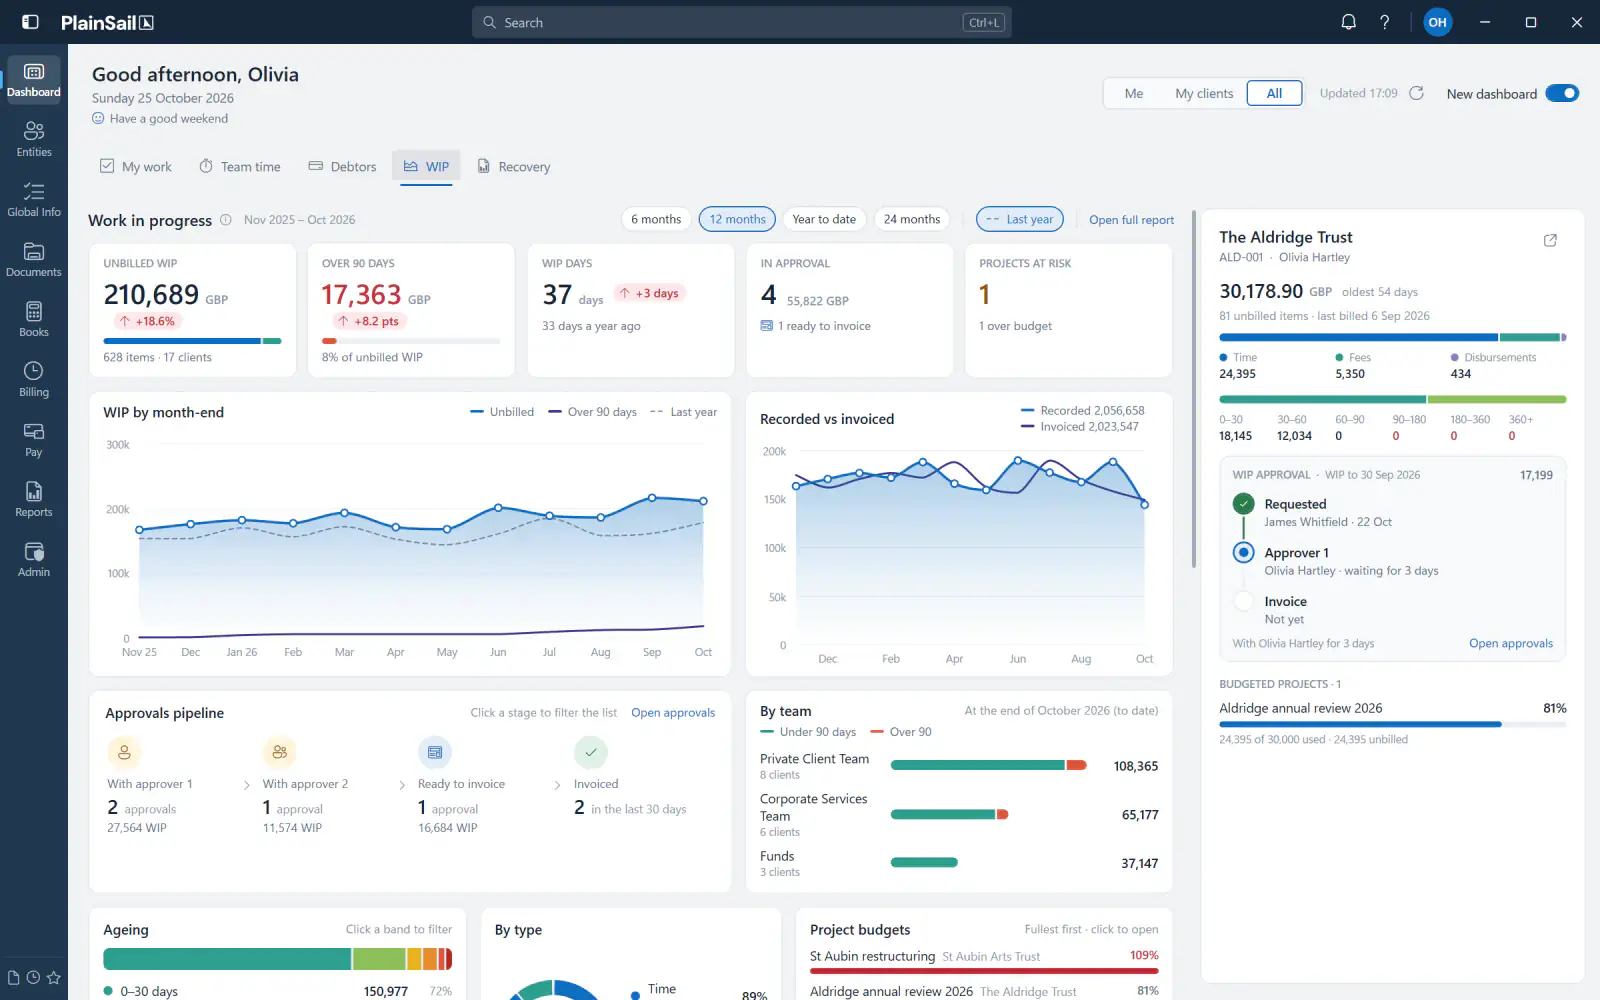Click the page icon at the sidebar bottom
Viewport: 1600px width, 1000px height.
click(13, 978)
